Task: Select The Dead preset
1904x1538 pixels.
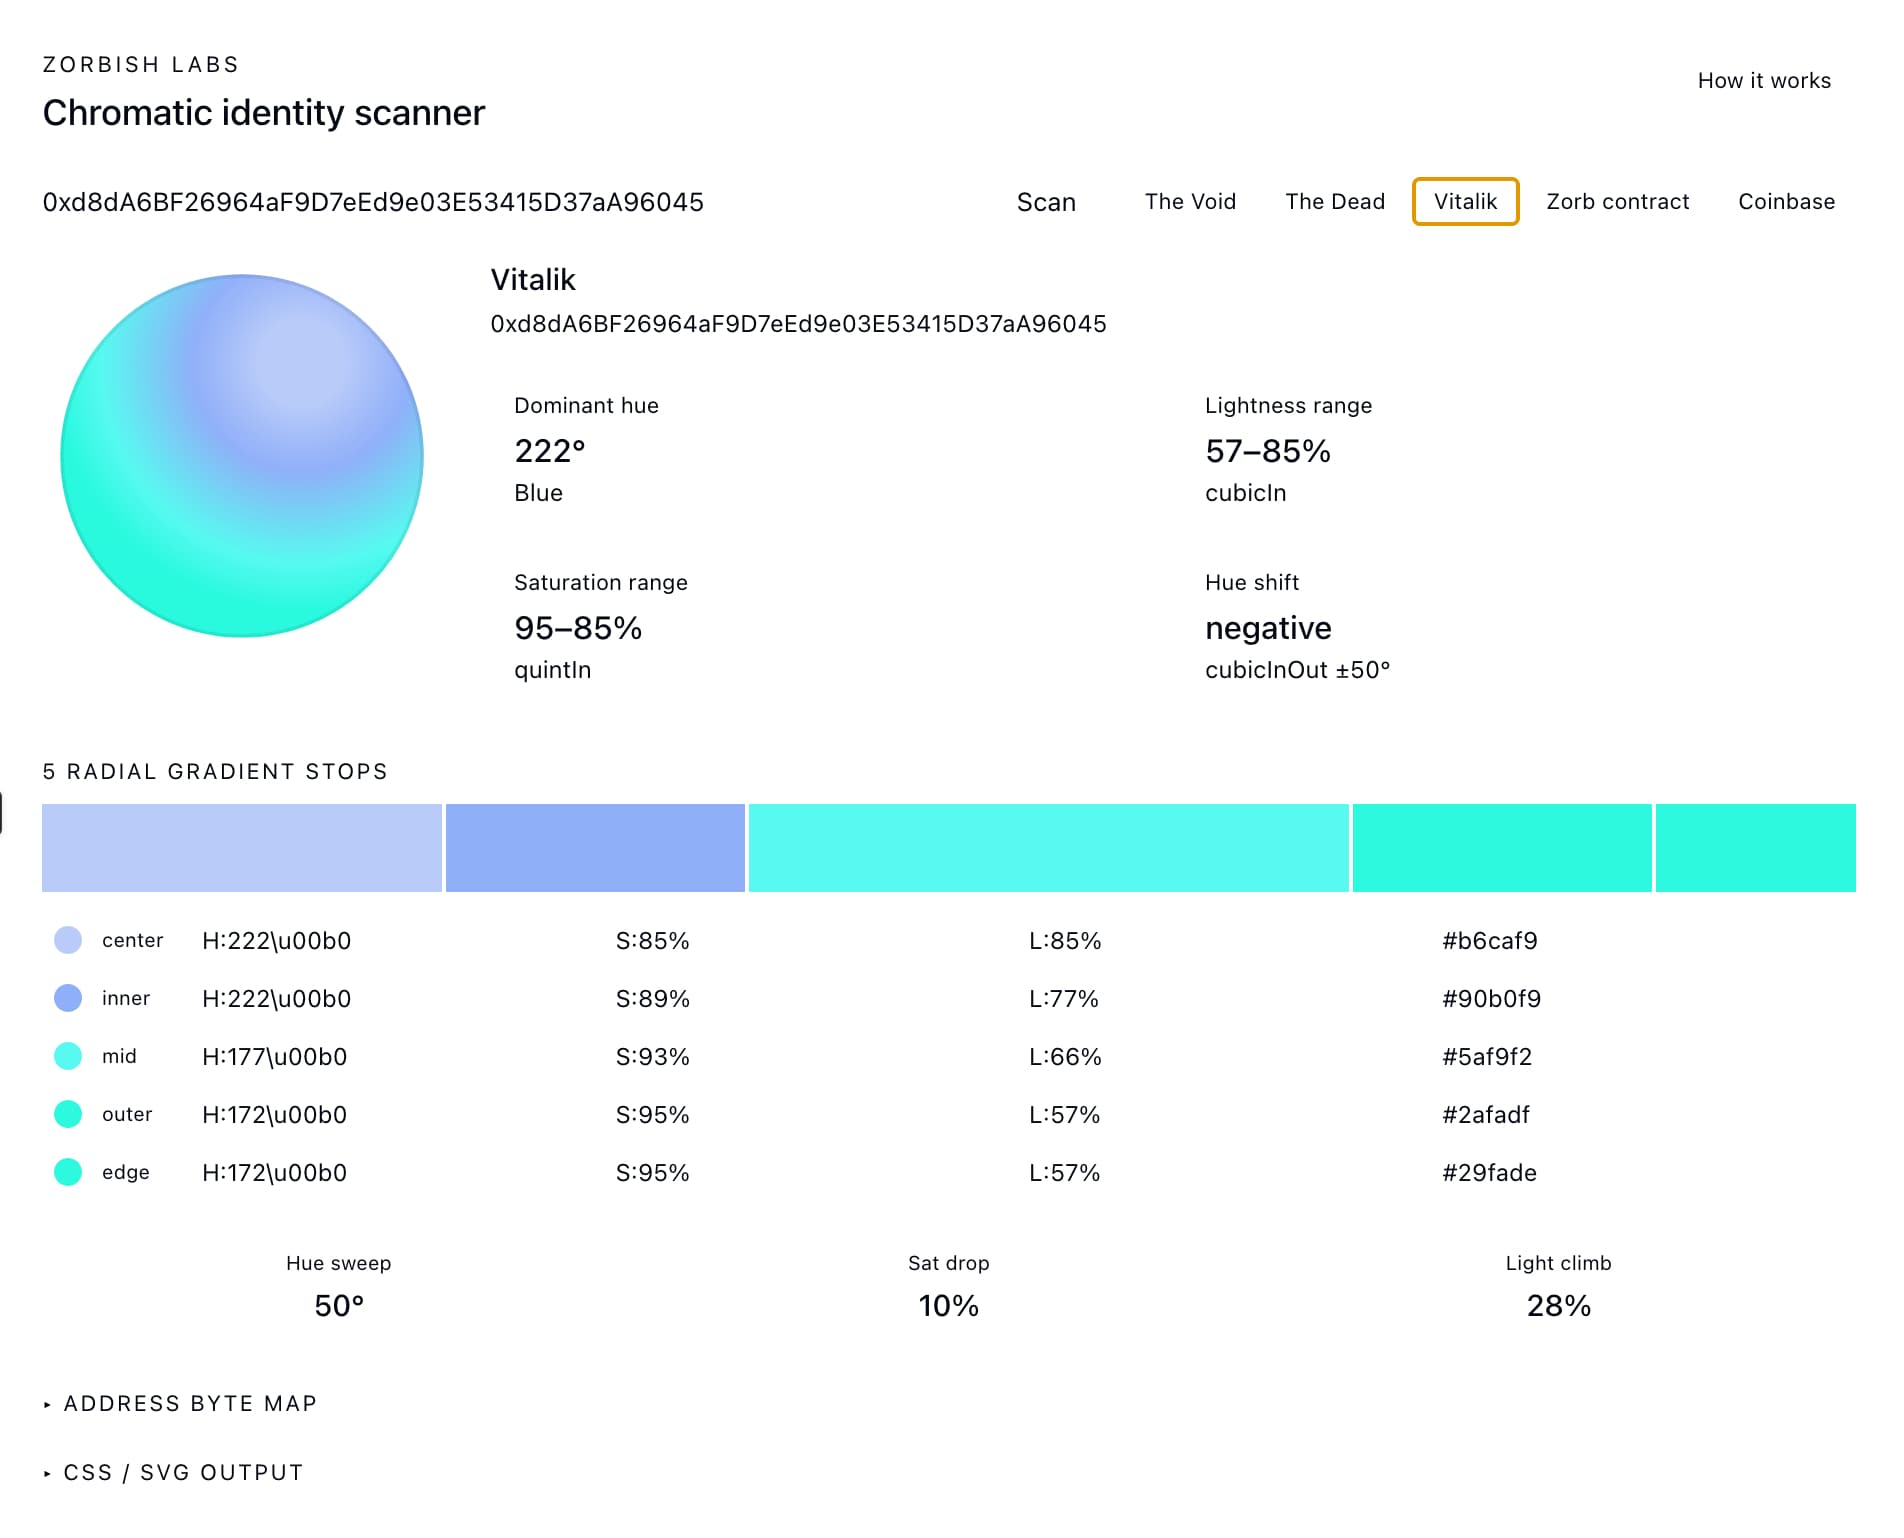Action: pos(1335,202)
